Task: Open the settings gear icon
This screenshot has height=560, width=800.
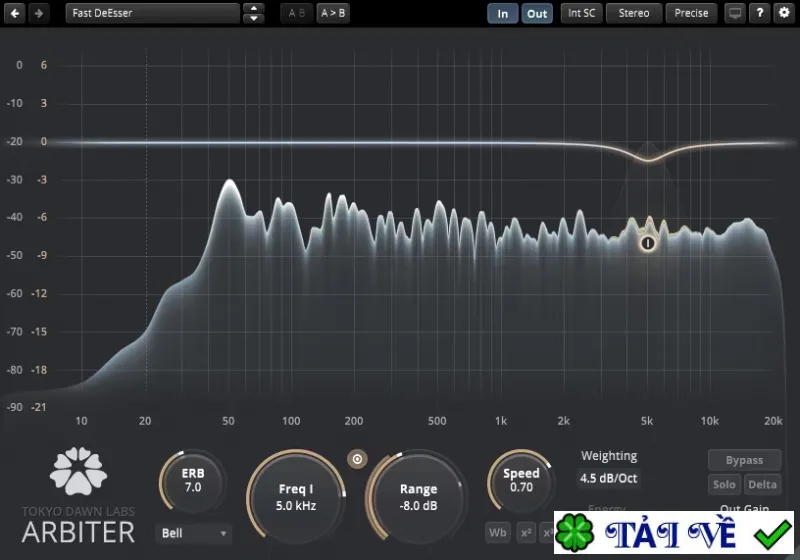Action: (x=784, y=13)
